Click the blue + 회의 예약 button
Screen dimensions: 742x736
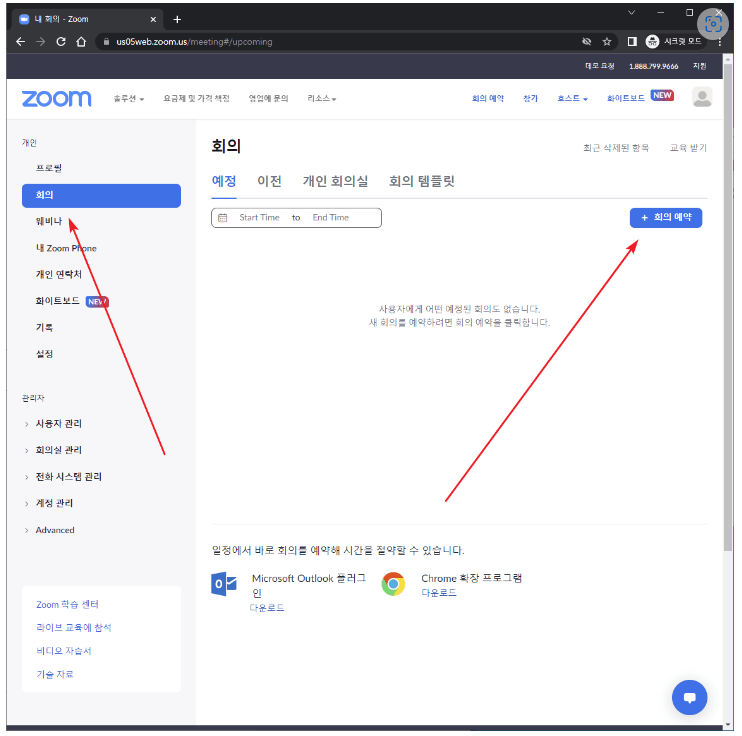point(665,218)
